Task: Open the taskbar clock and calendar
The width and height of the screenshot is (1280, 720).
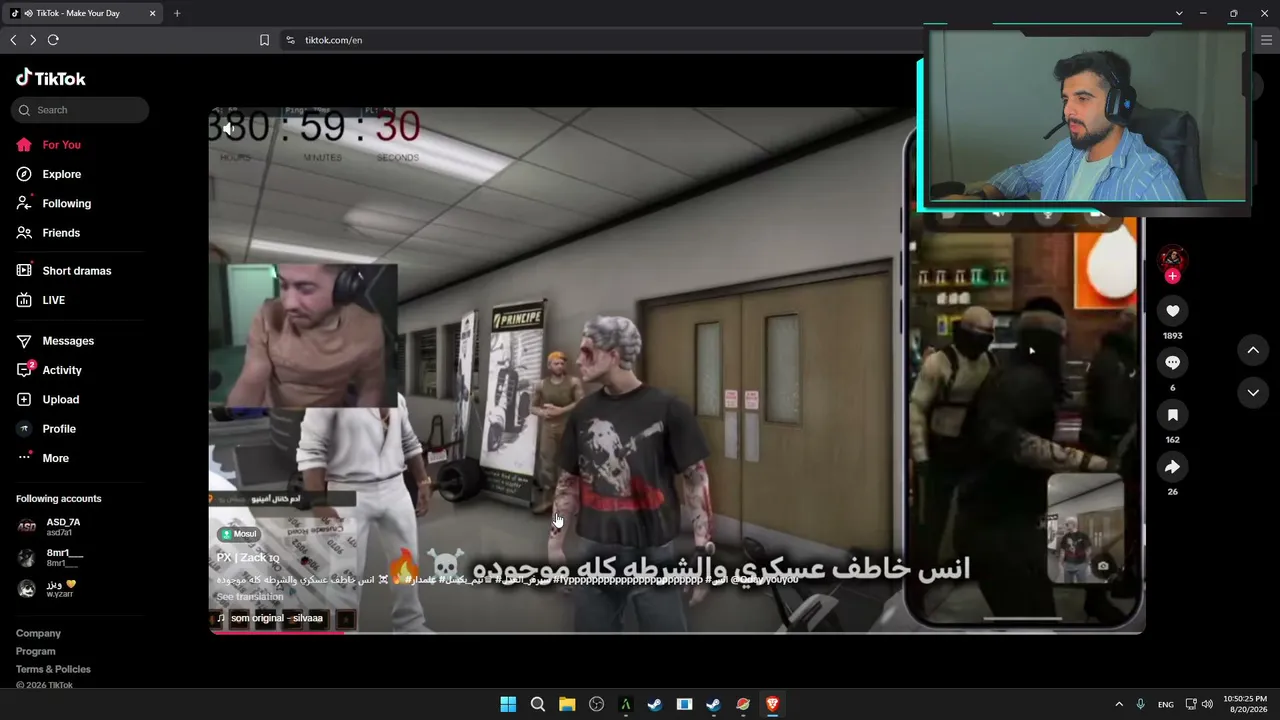Action: click(1245, 704)
